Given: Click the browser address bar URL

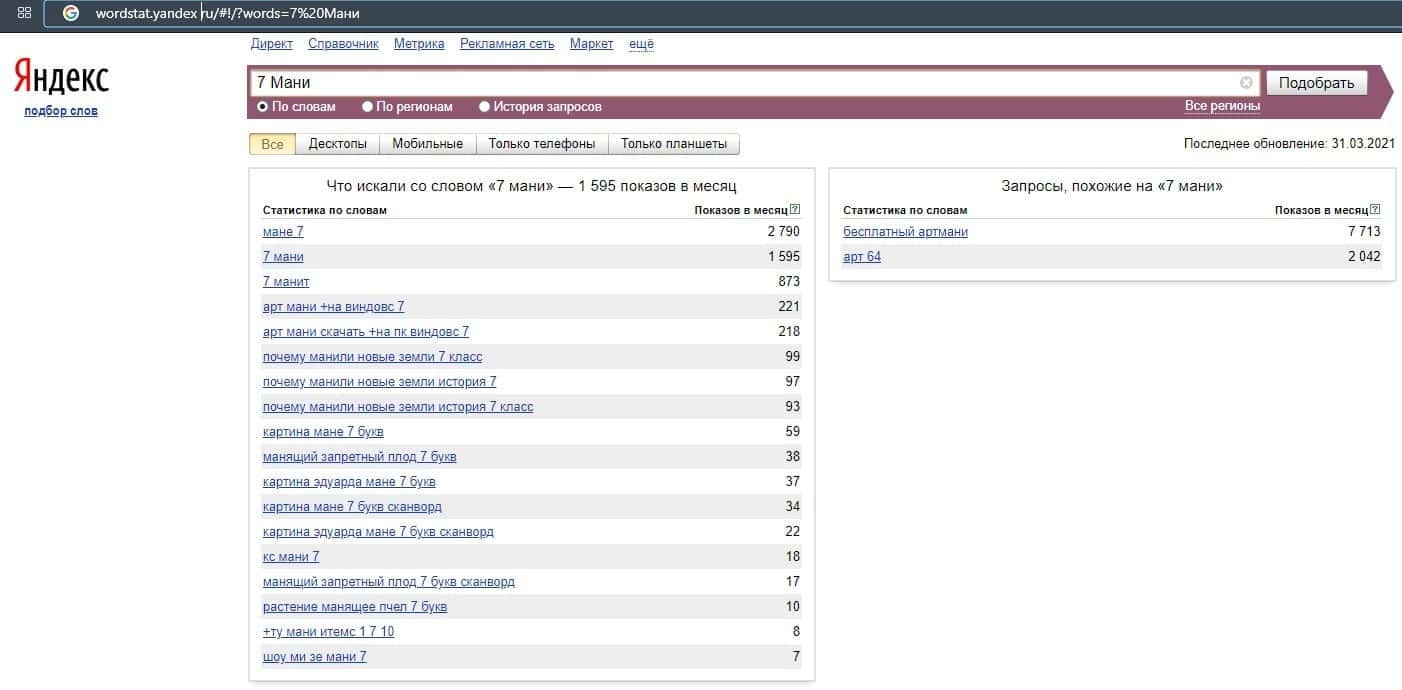Looking at the screenshot, I should [x=227, y=14].
